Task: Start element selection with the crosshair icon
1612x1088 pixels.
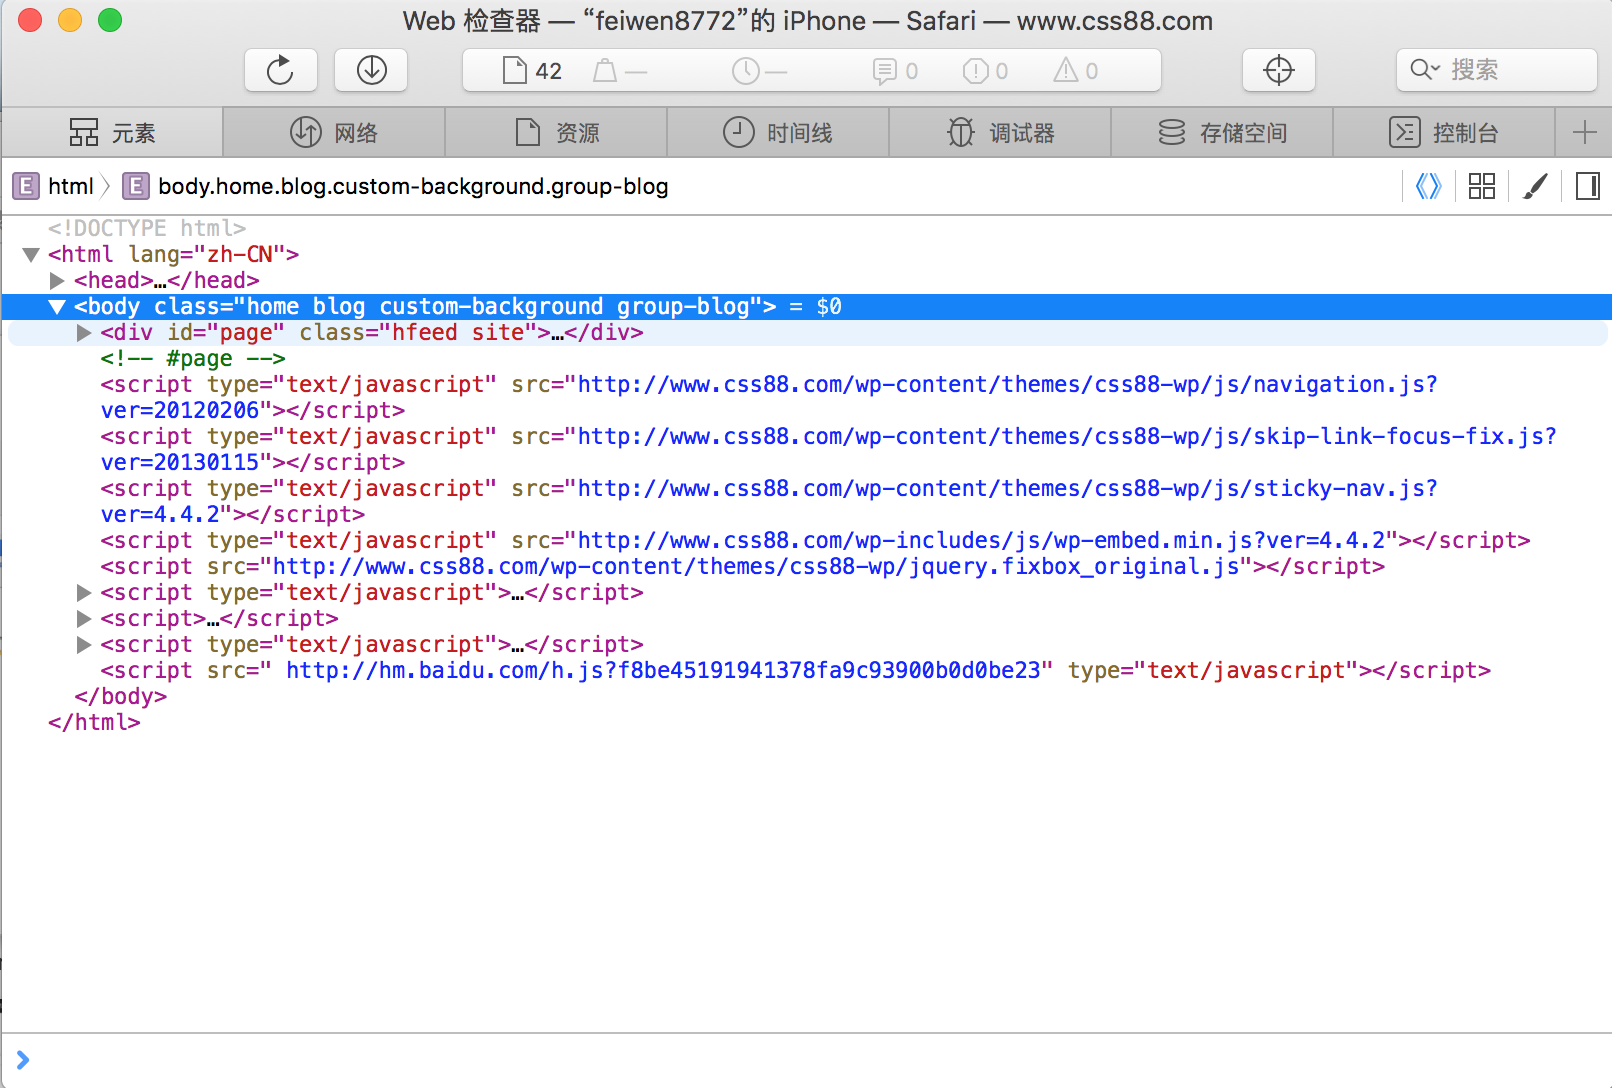Action: pyautogui.click(x=1279, y=70)
